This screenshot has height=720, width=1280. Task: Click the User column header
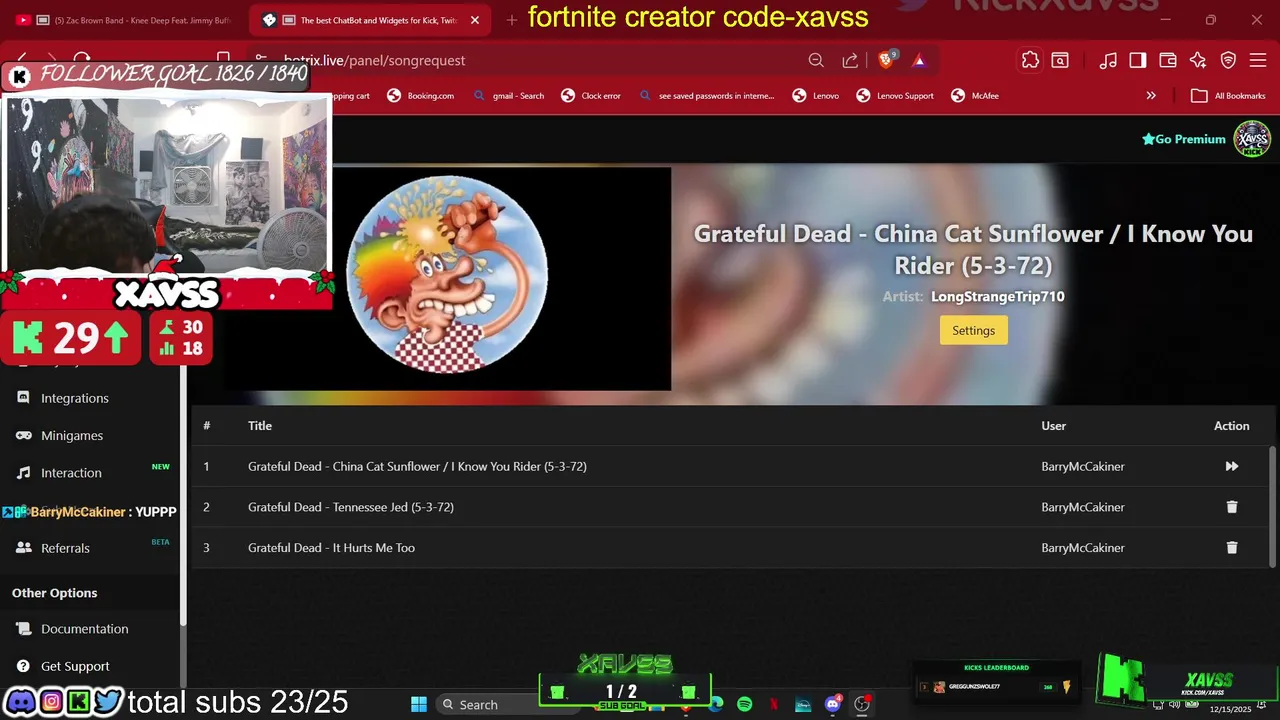pos(1053,426)
